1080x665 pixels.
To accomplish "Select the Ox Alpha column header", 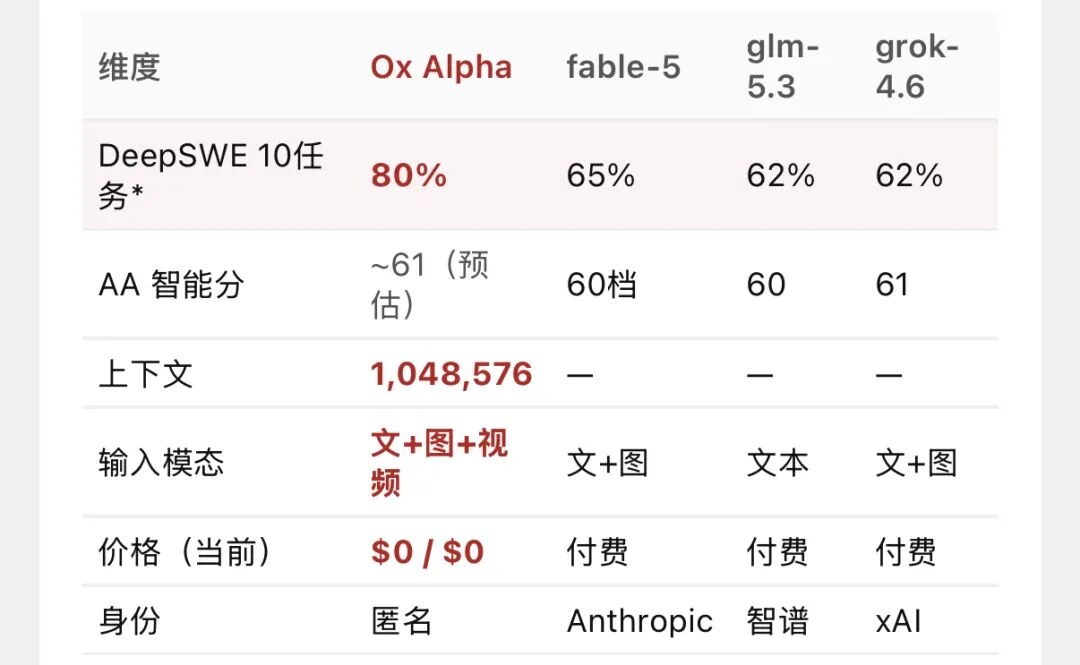I will pyautogui.click(x=441, y=68).
